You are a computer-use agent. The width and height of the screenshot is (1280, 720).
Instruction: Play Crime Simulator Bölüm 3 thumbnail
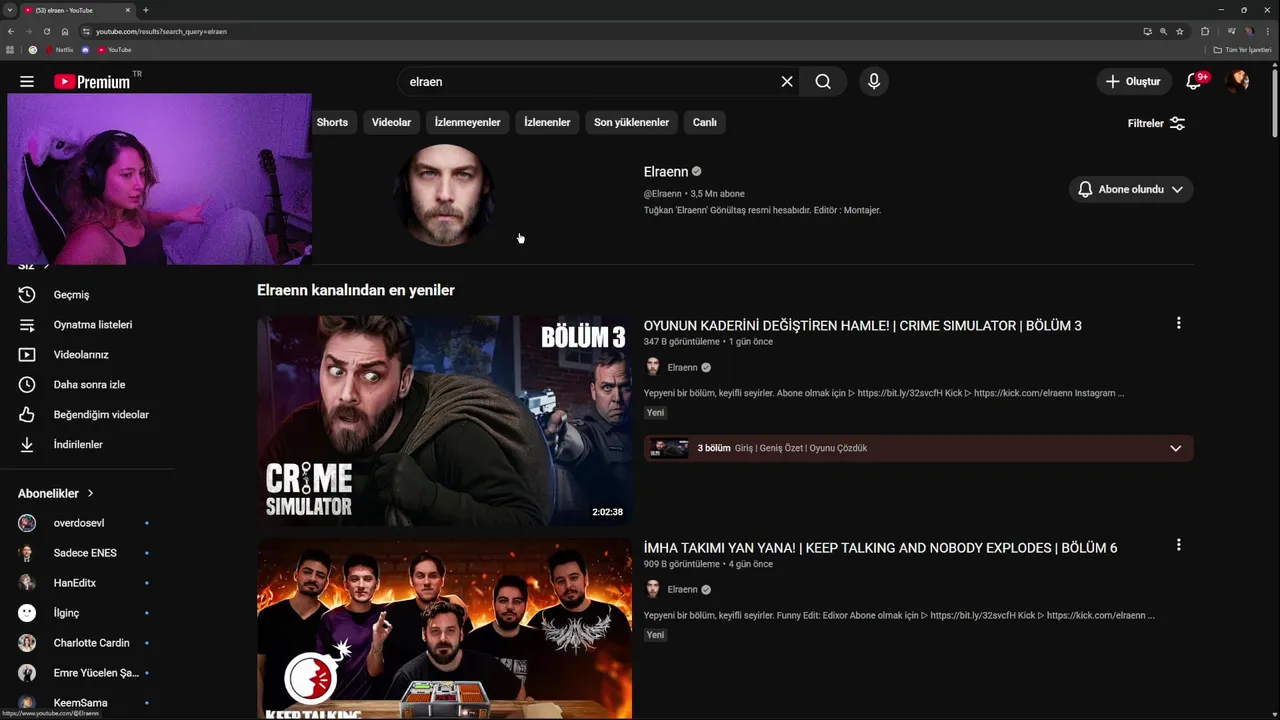click(x=444, y=421)
